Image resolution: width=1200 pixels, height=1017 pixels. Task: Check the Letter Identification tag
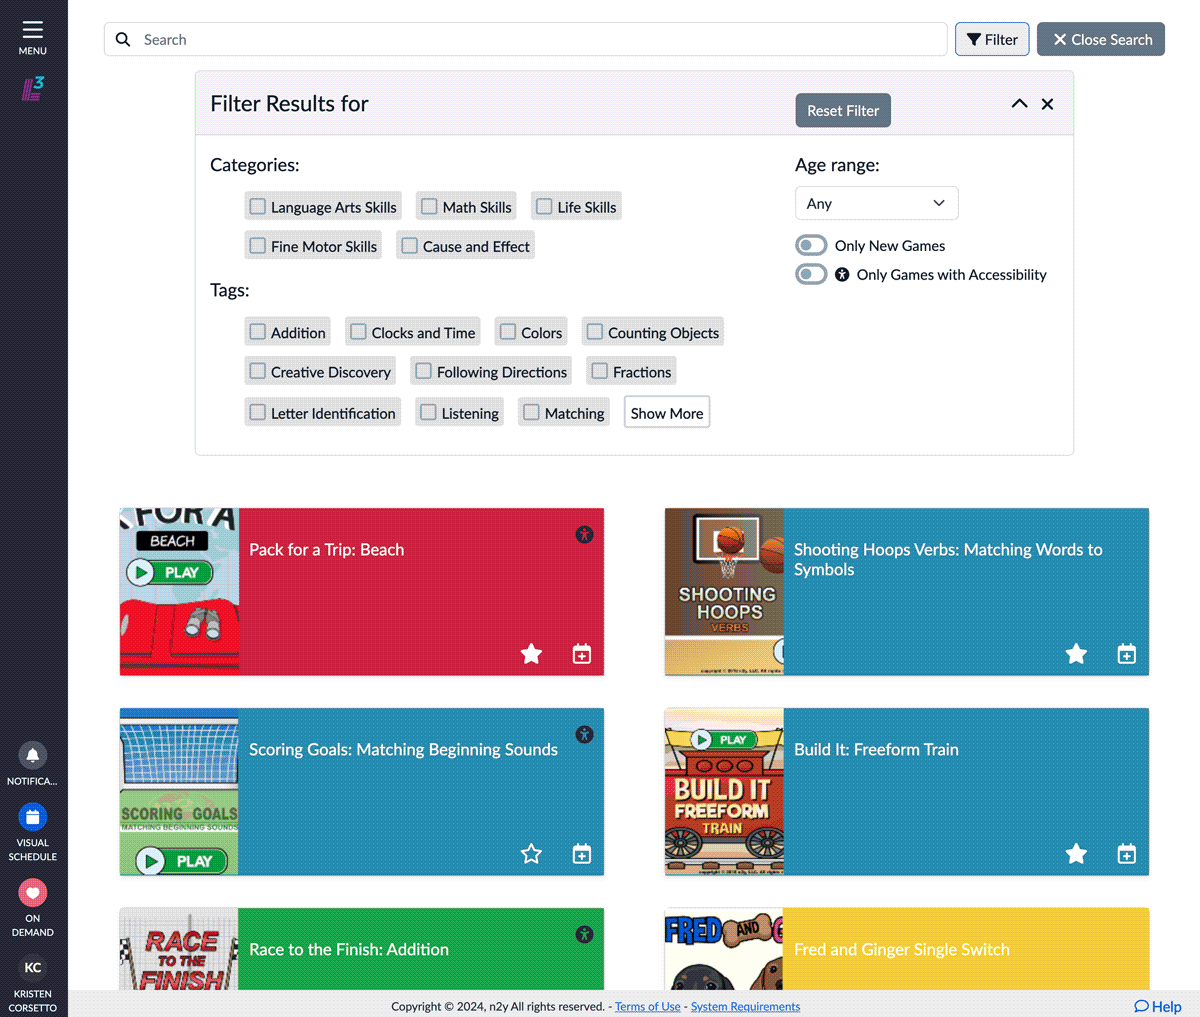coord(258,412)
